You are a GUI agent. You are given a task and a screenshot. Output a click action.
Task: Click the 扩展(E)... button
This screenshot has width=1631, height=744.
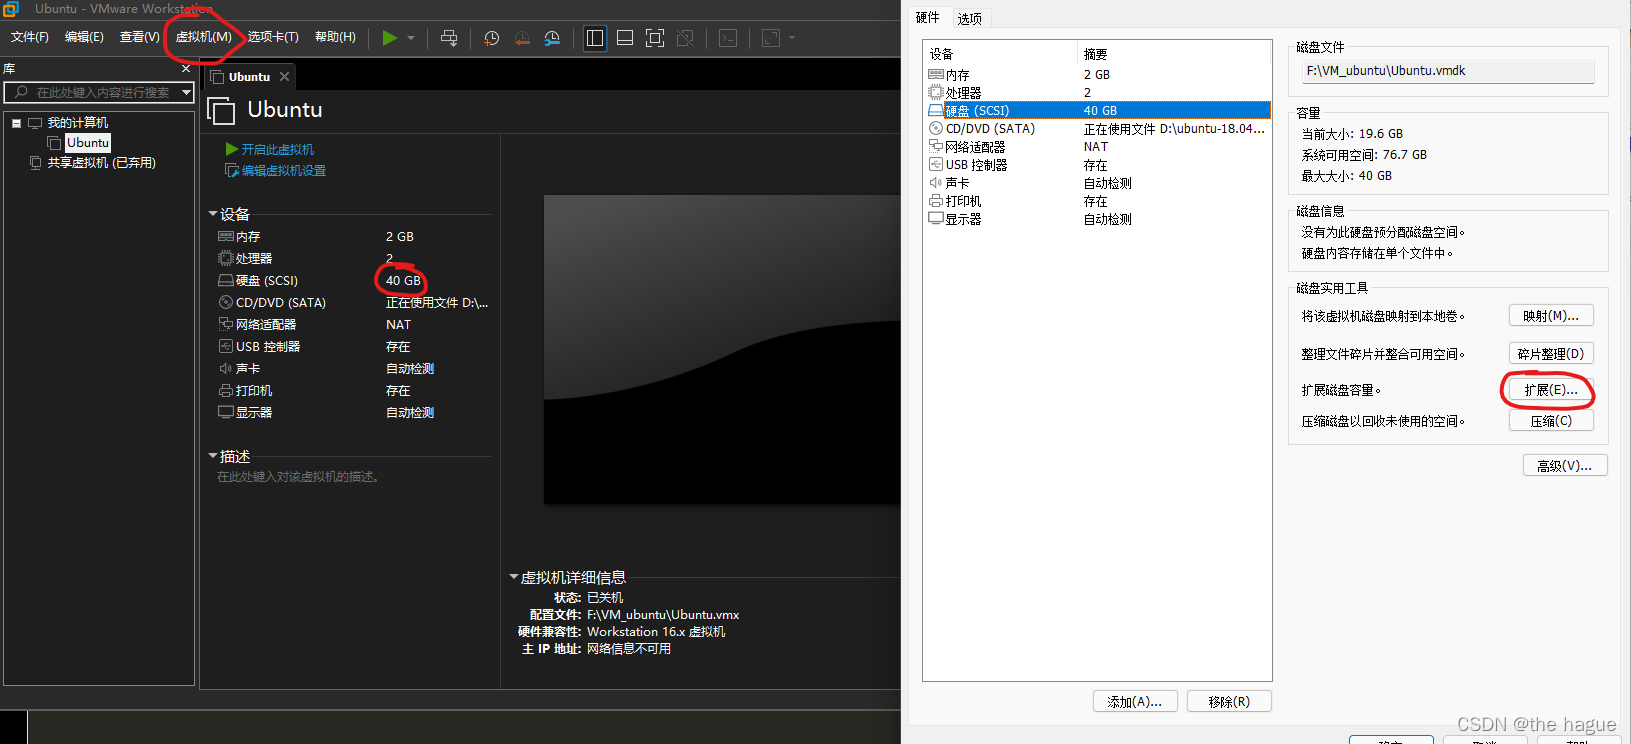1551,390
